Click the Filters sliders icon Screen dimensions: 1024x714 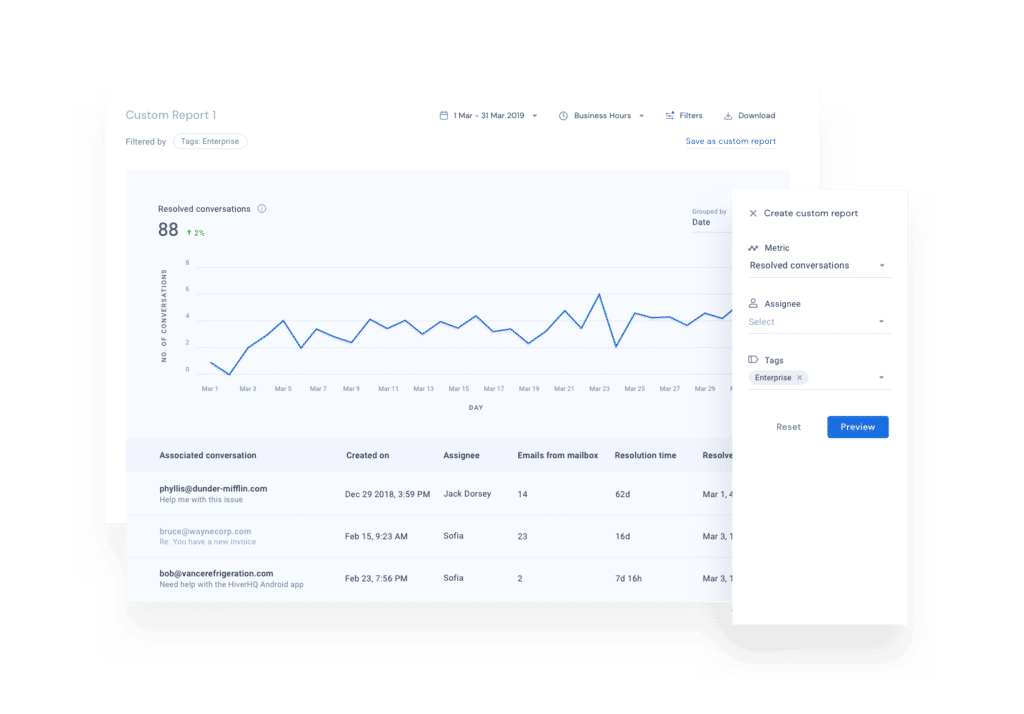point(669,116)
